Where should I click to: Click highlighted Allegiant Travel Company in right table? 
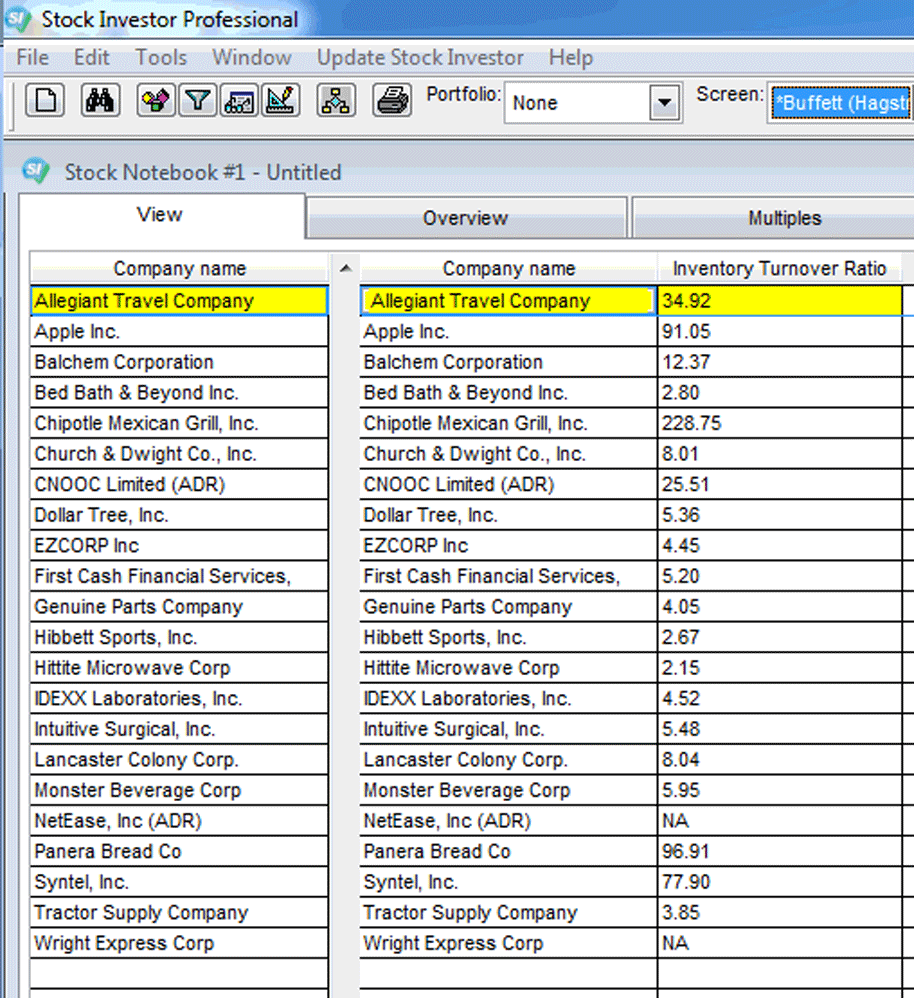tap(508, 301)
